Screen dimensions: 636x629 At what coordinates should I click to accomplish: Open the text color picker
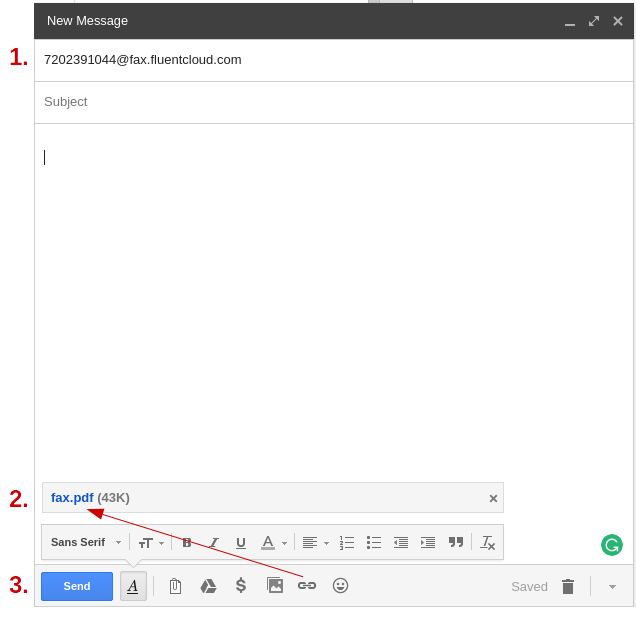(273, 543)
